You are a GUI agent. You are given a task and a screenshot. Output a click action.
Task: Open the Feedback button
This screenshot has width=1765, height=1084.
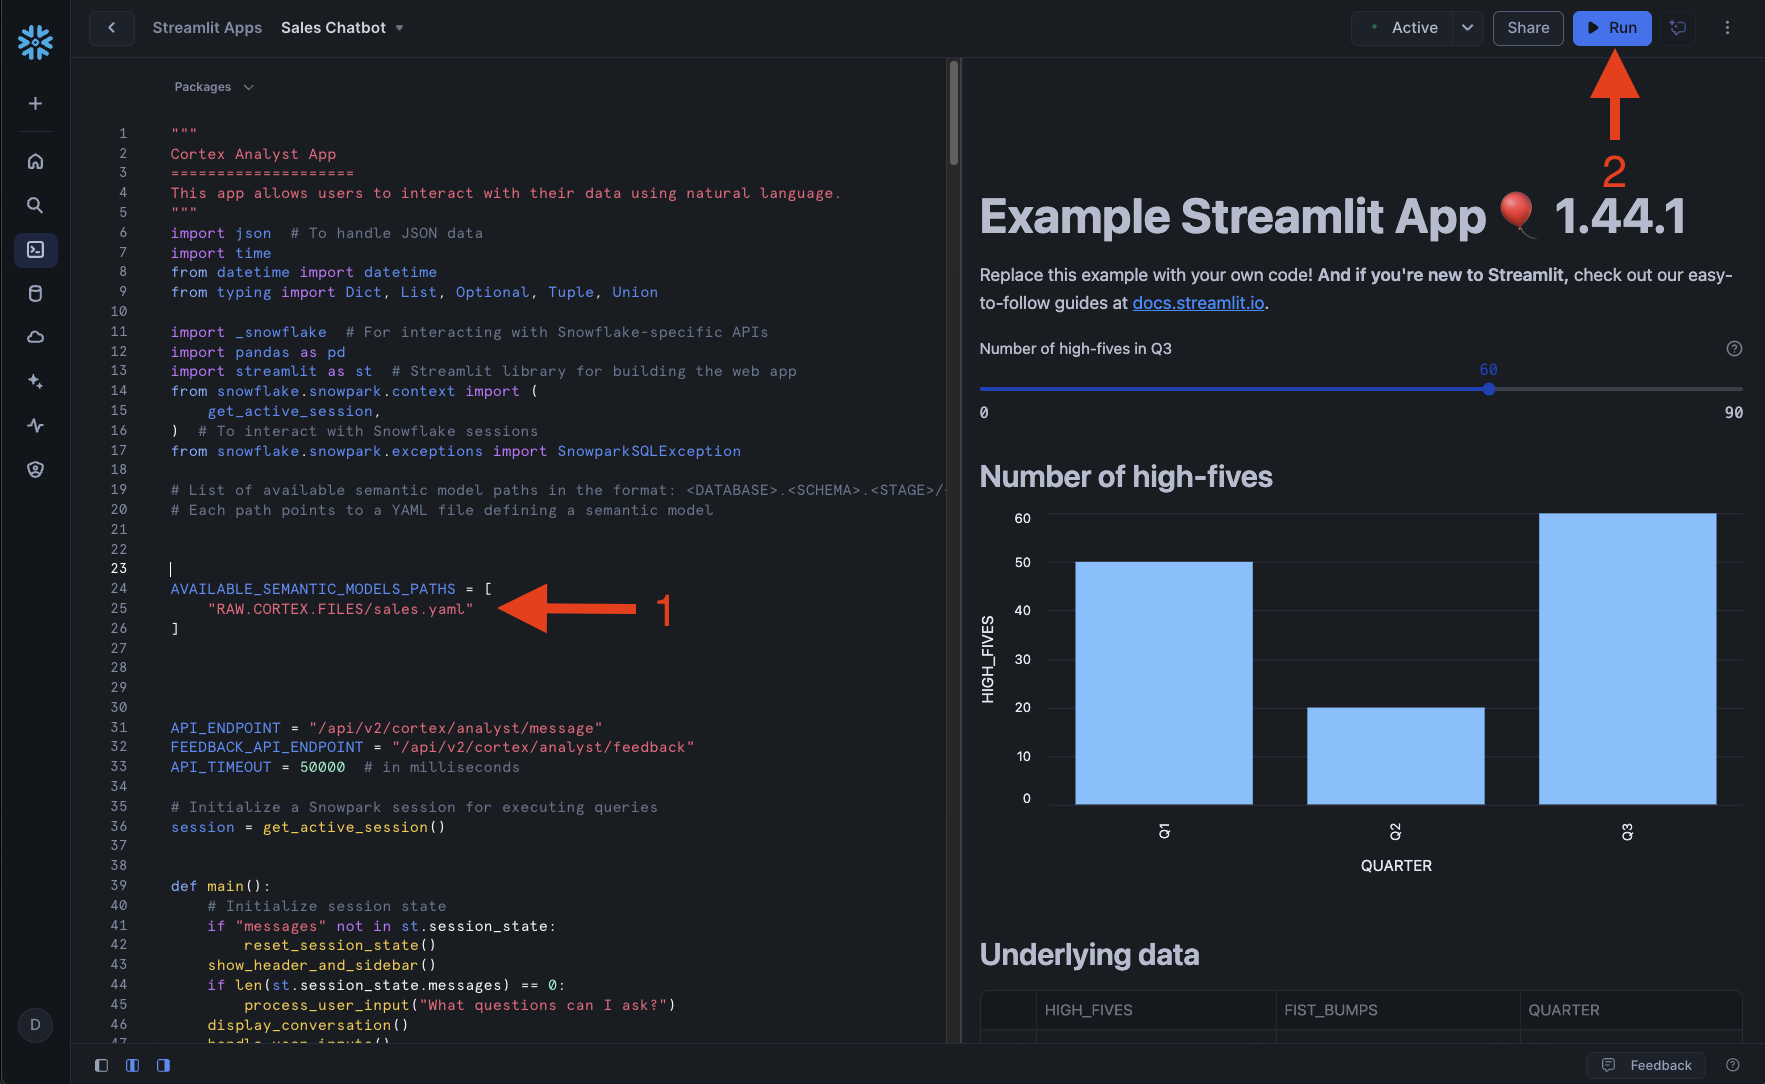1647,1065
